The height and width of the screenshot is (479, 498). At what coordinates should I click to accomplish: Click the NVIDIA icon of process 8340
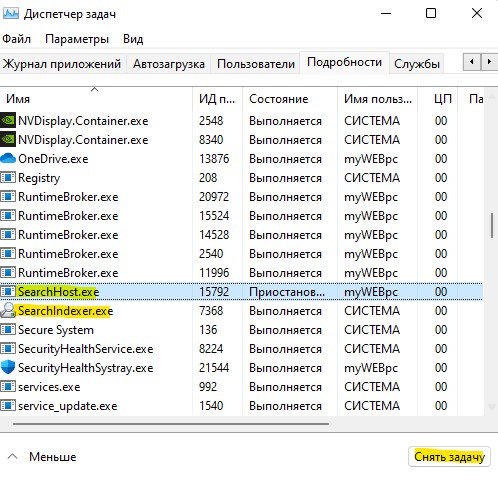[x=8, y=140]
